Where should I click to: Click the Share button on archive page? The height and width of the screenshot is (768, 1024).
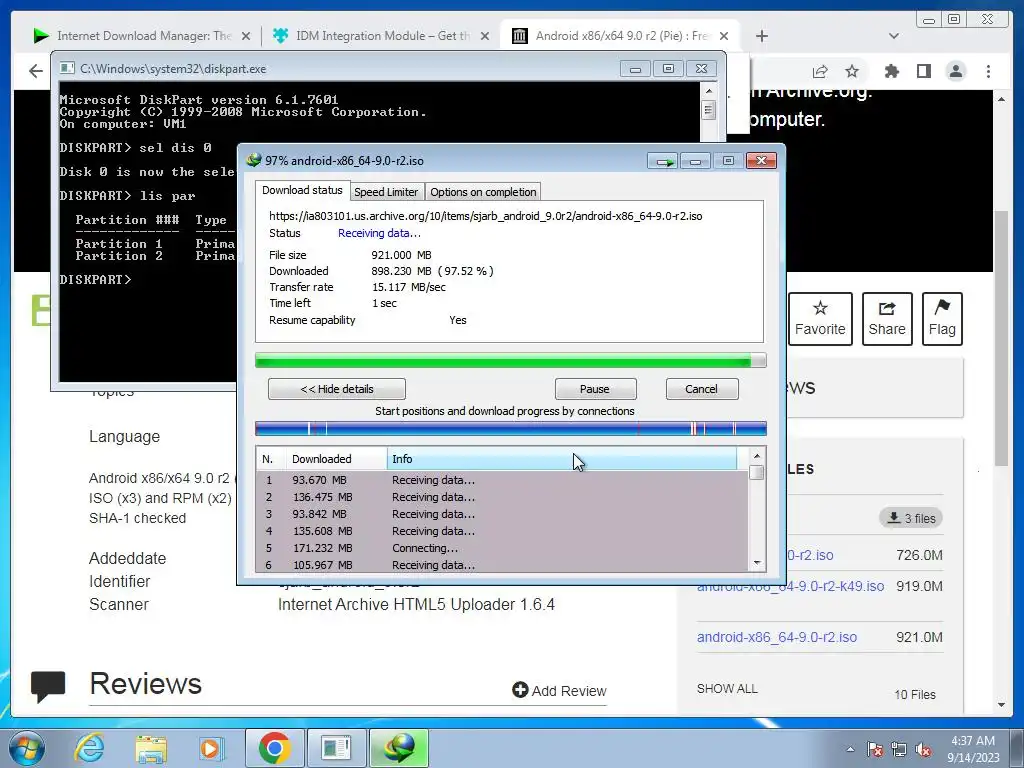[x=887, y=319]
